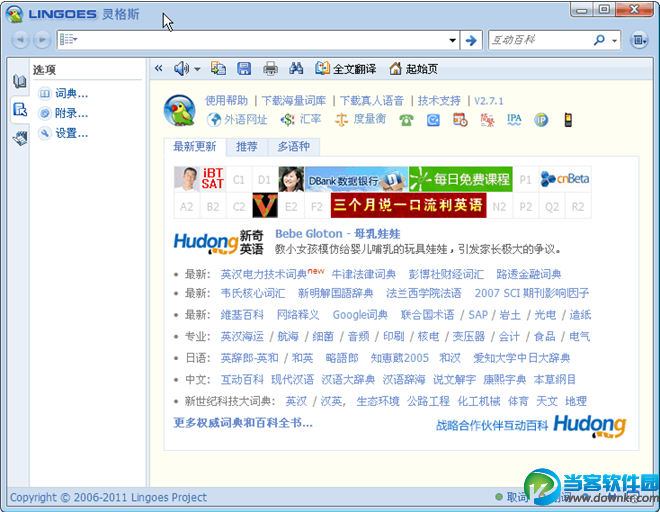Open the index list icon in search box
The image size is (660, 512).
pyautogui.click(x=68, y=40)
